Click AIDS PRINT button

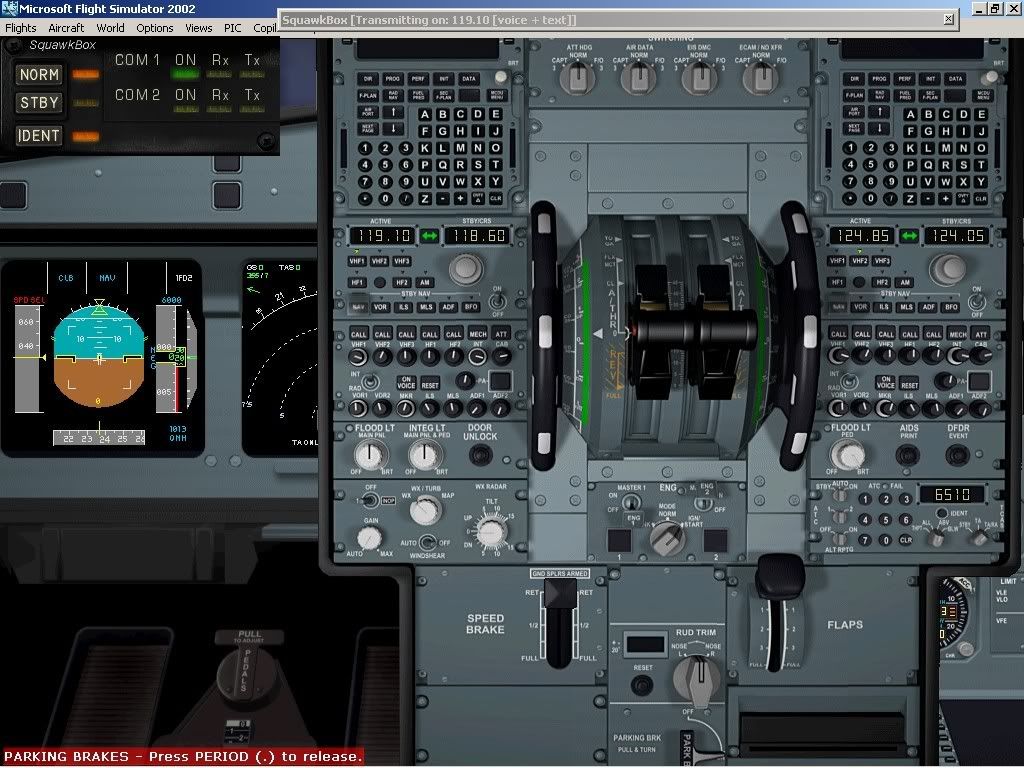(908, 455)
